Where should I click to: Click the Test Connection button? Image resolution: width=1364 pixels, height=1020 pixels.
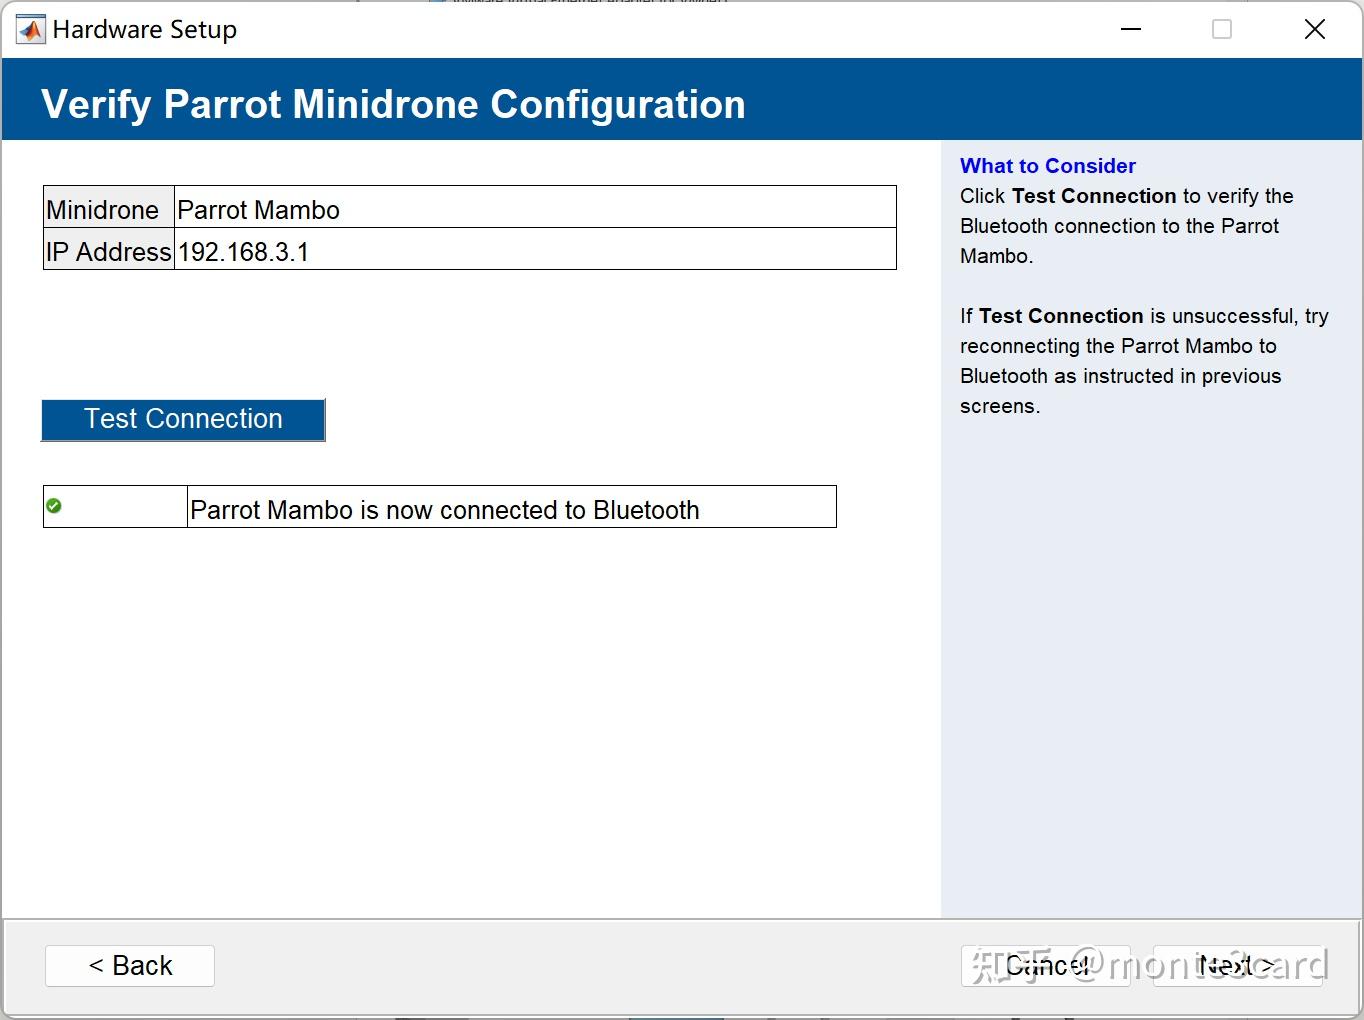click(x=183, y=419)
